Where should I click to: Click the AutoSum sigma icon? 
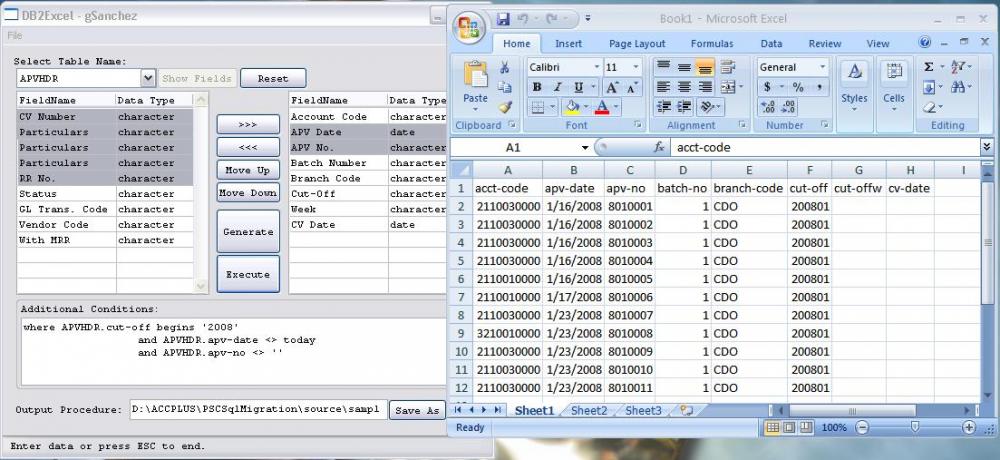click(929, 67)
